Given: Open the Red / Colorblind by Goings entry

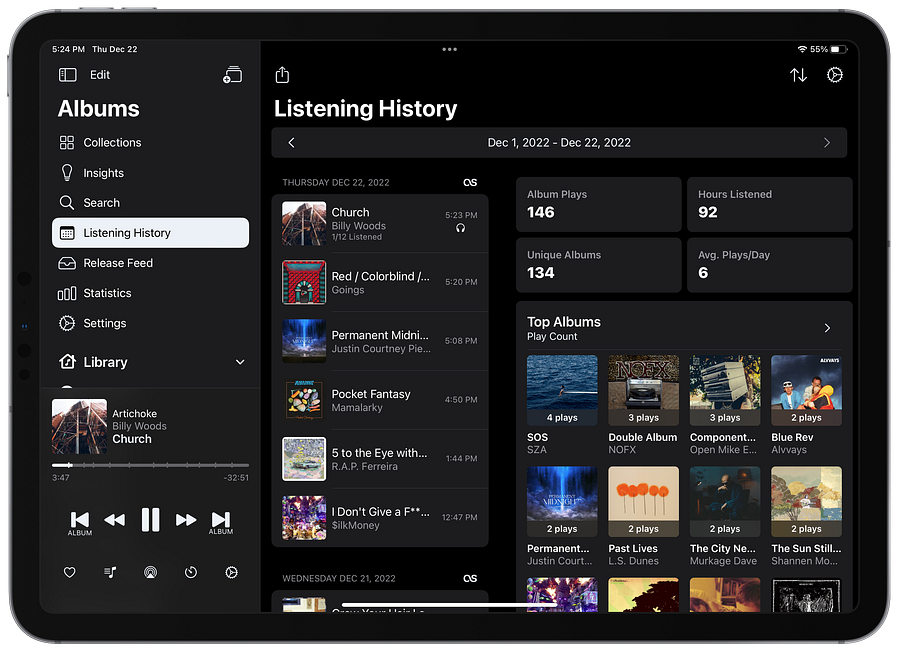Looking at the screenshot, I should (380, 282).
